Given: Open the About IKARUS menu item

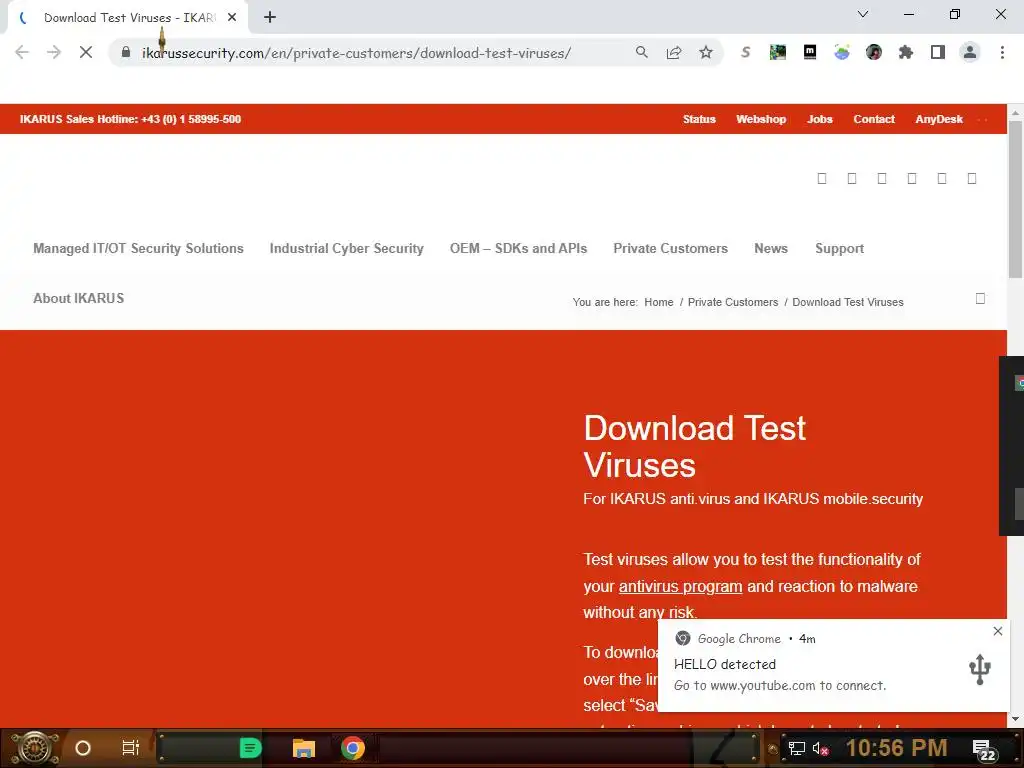Looking at the screenshot, I should 78,298.
